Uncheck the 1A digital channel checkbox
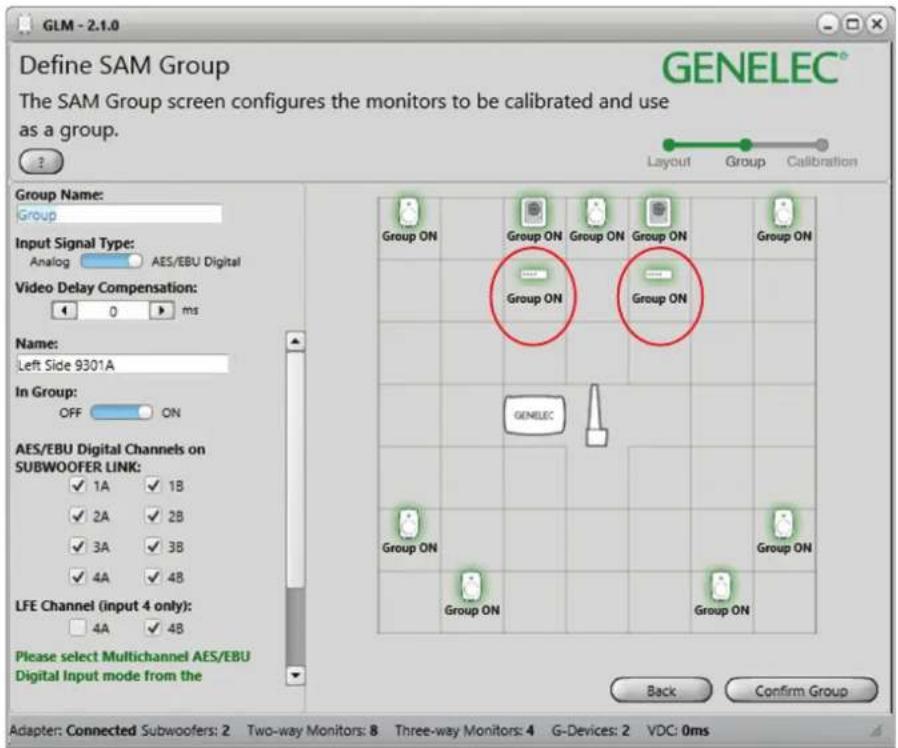This screenshot has width=898, height=748. pyautogui.click(x=77, y=486)
